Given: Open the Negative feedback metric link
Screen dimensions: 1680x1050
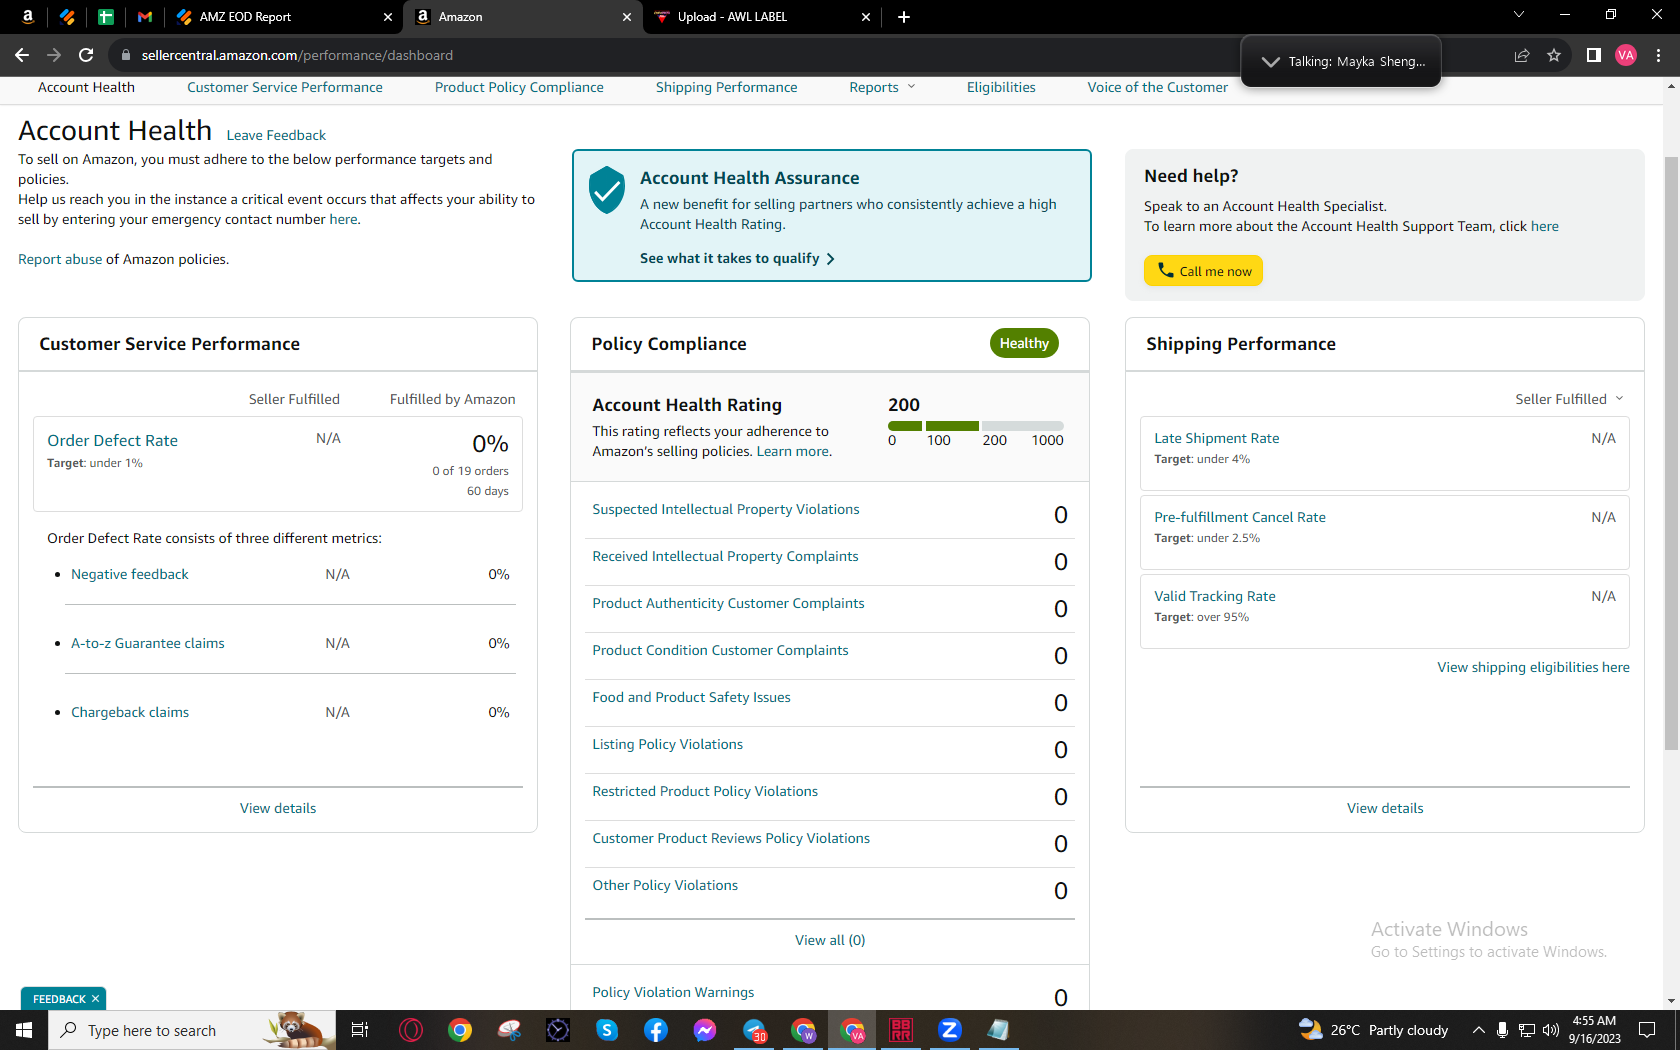Looking at the screenshot, I should coord(130,574).
